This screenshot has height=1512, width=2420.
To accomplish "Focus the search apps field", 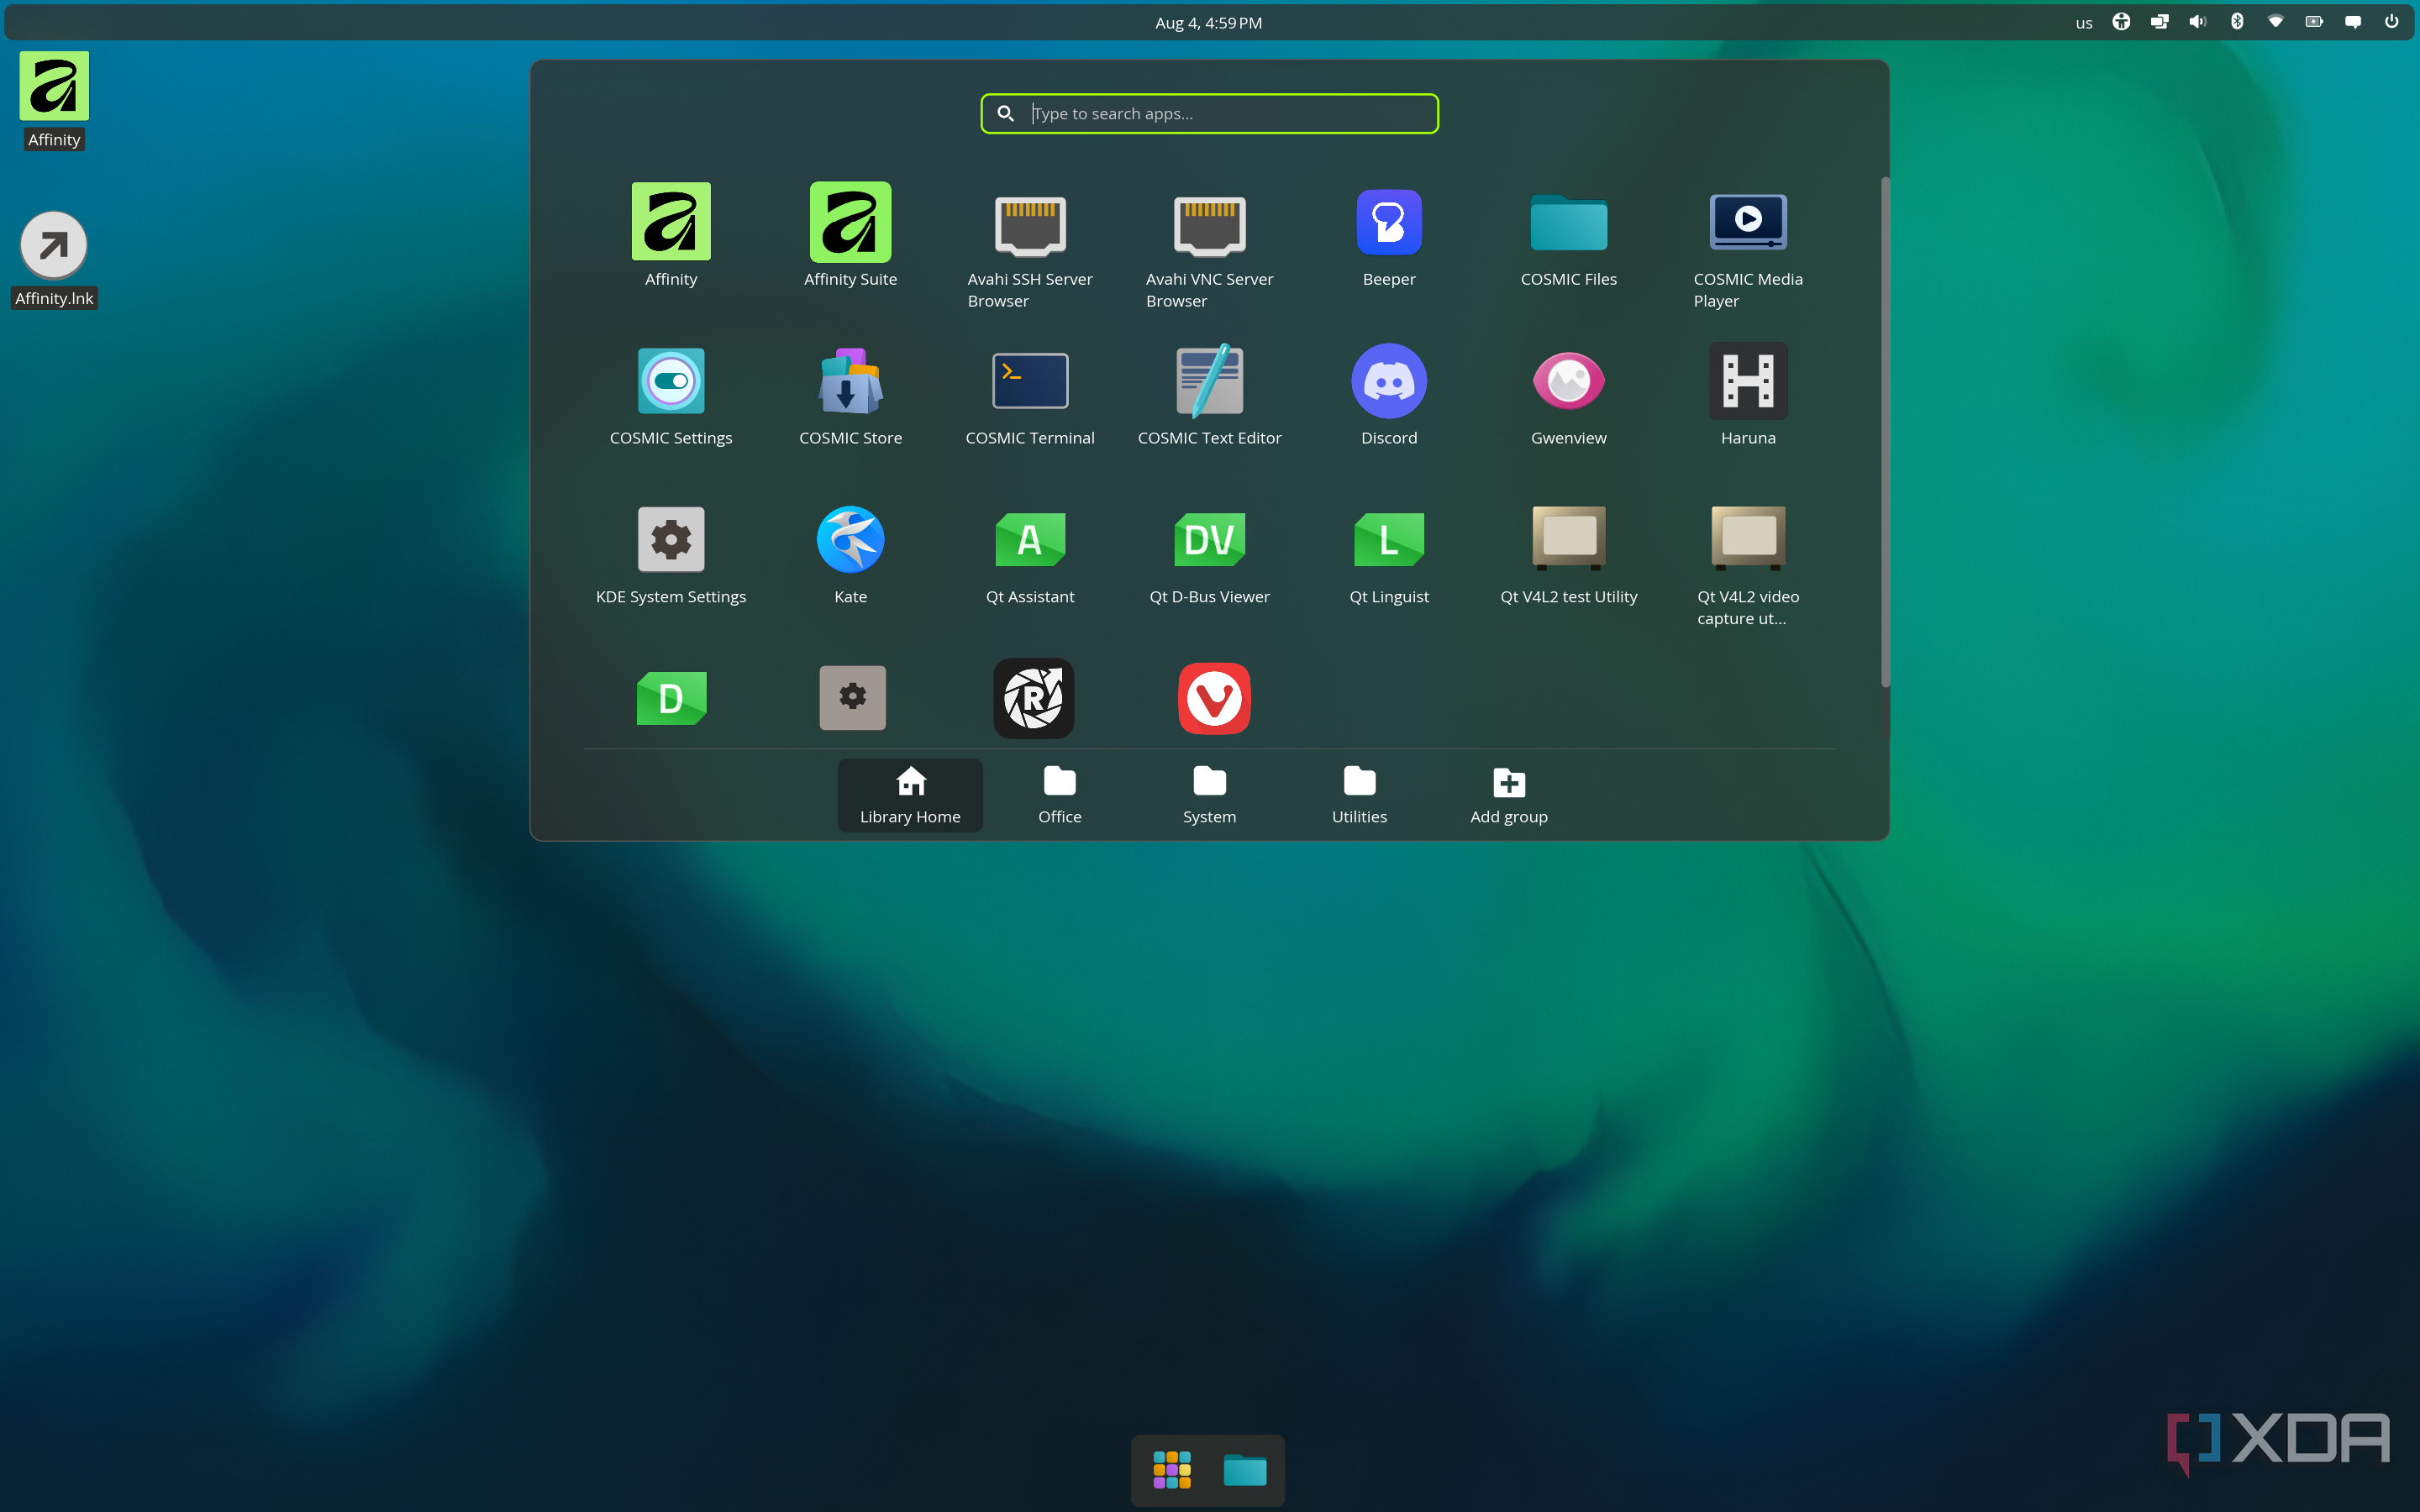I will pyautogui.click(x=1209, y=113).
